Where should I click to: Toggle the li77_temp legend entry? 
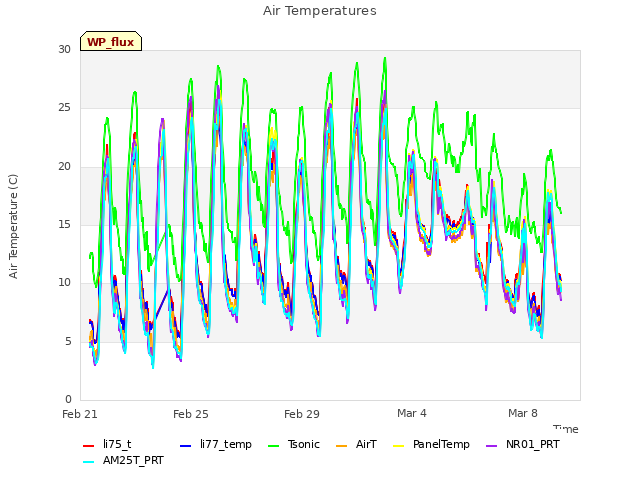[216, 444]
